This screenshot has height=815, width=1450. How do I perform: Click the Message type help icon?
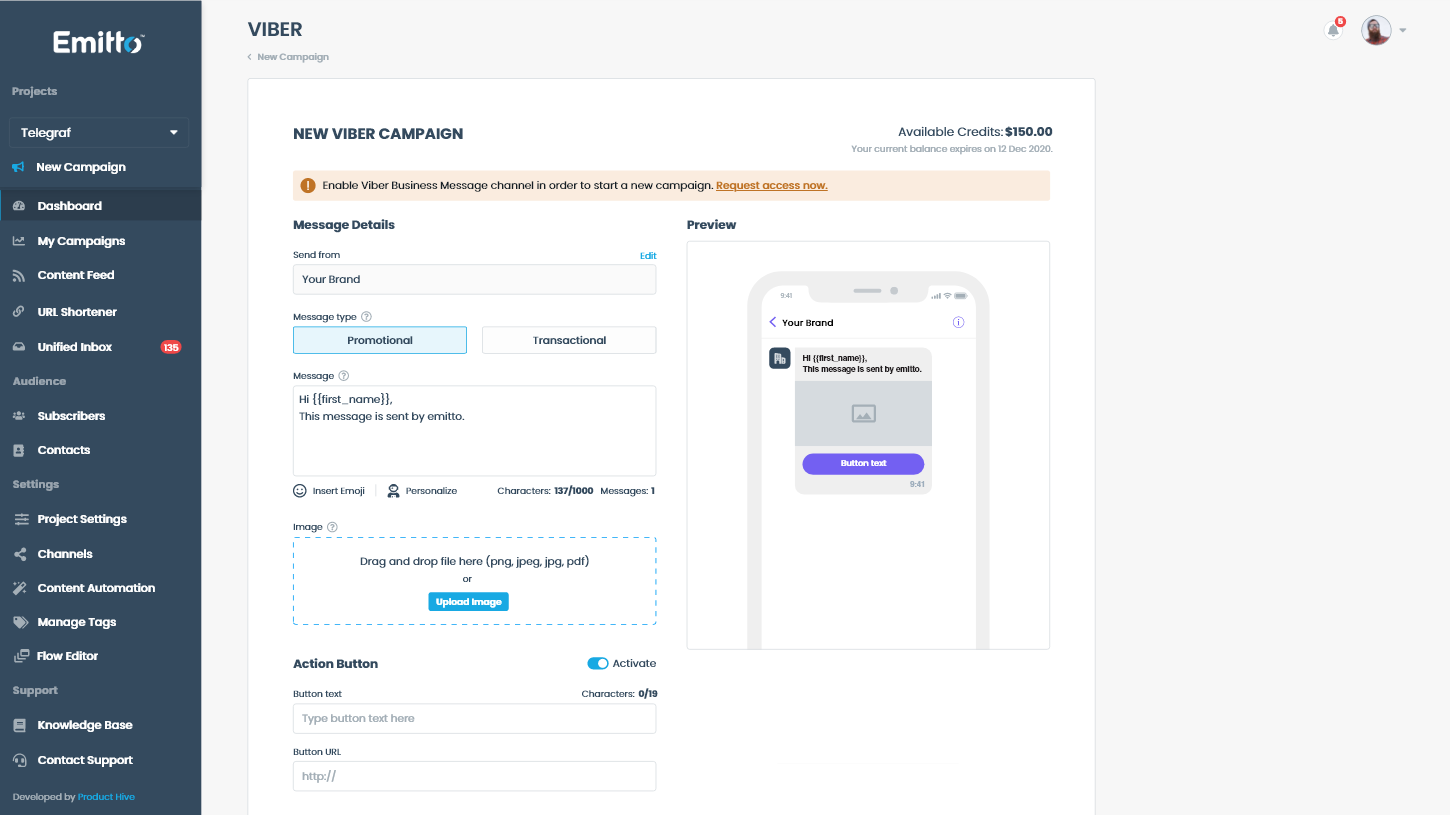point(366,317)
